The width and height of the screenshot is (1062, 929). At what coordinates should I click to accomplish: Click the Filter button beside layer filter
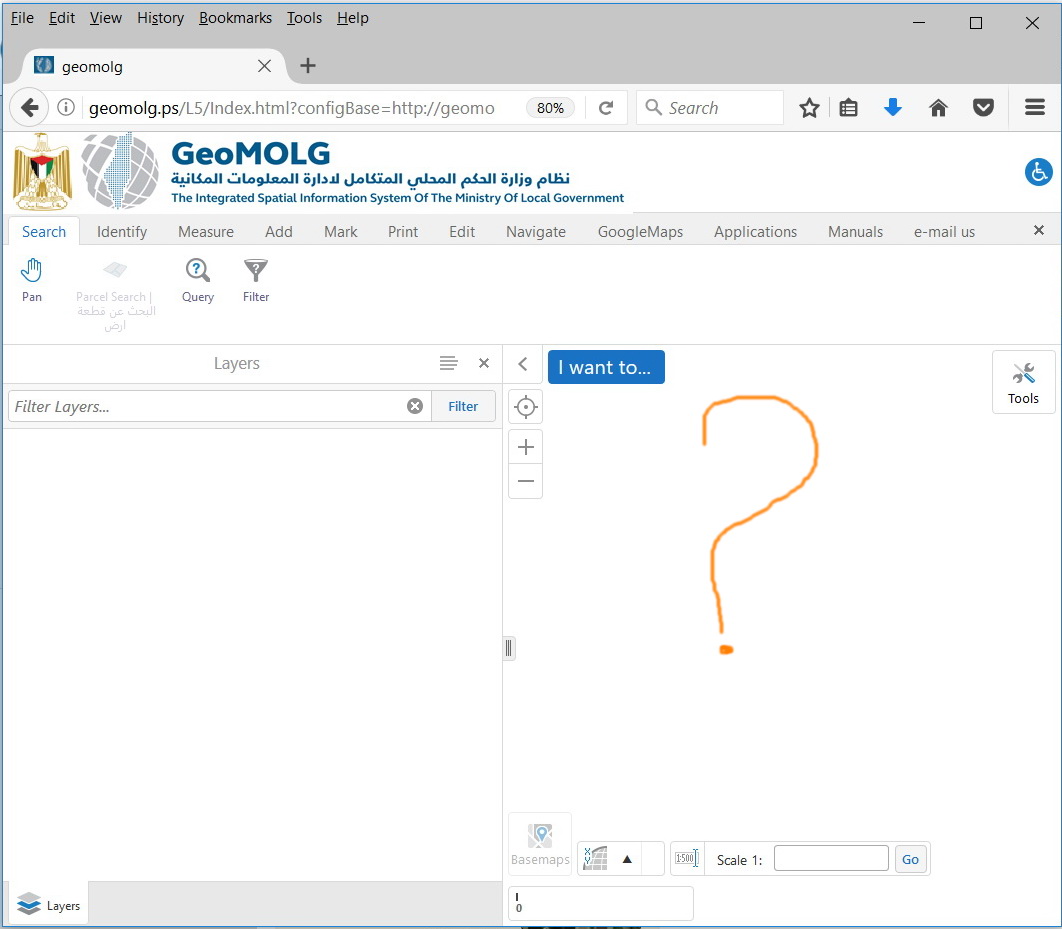point(463,406)
